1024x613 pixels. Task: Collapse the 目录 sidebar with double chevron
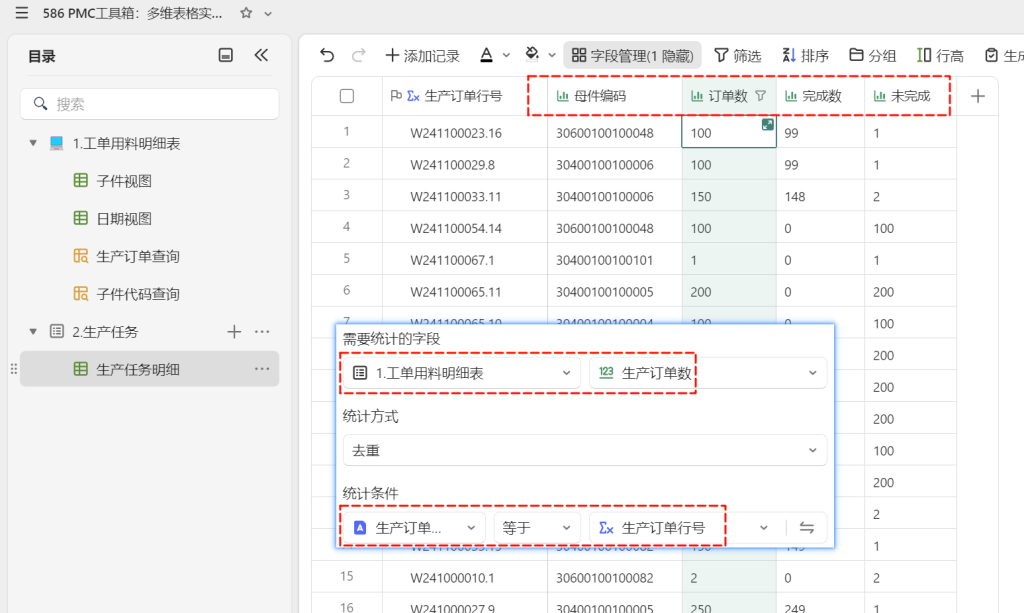point(261,55)
